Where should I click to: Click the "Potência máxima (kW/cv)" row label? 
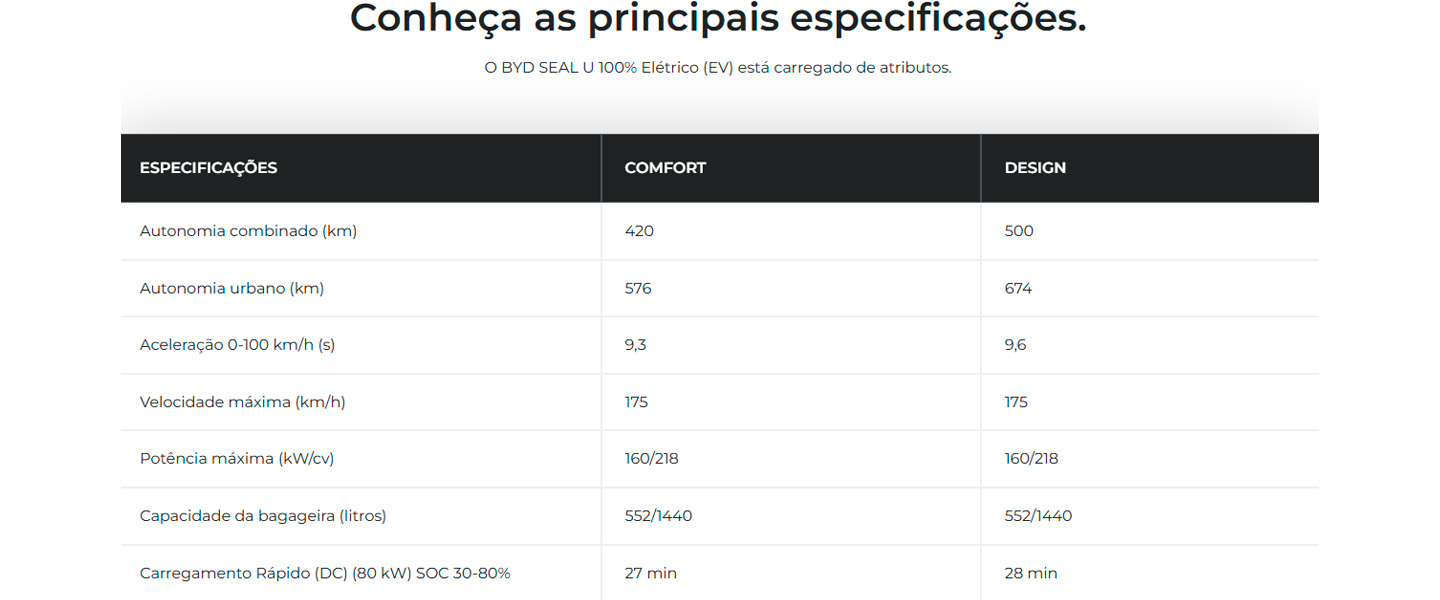237,459
